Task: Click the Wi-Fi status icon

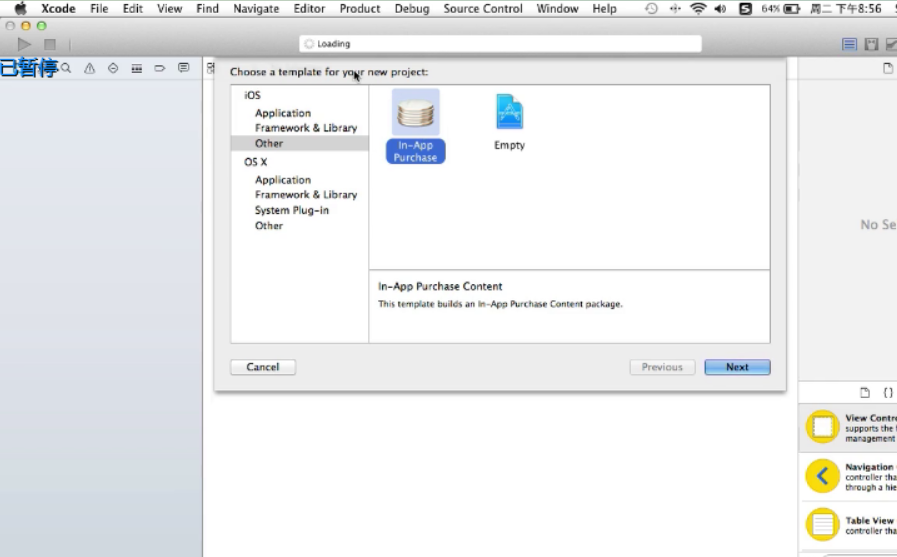Action: (x=698, y=9)
